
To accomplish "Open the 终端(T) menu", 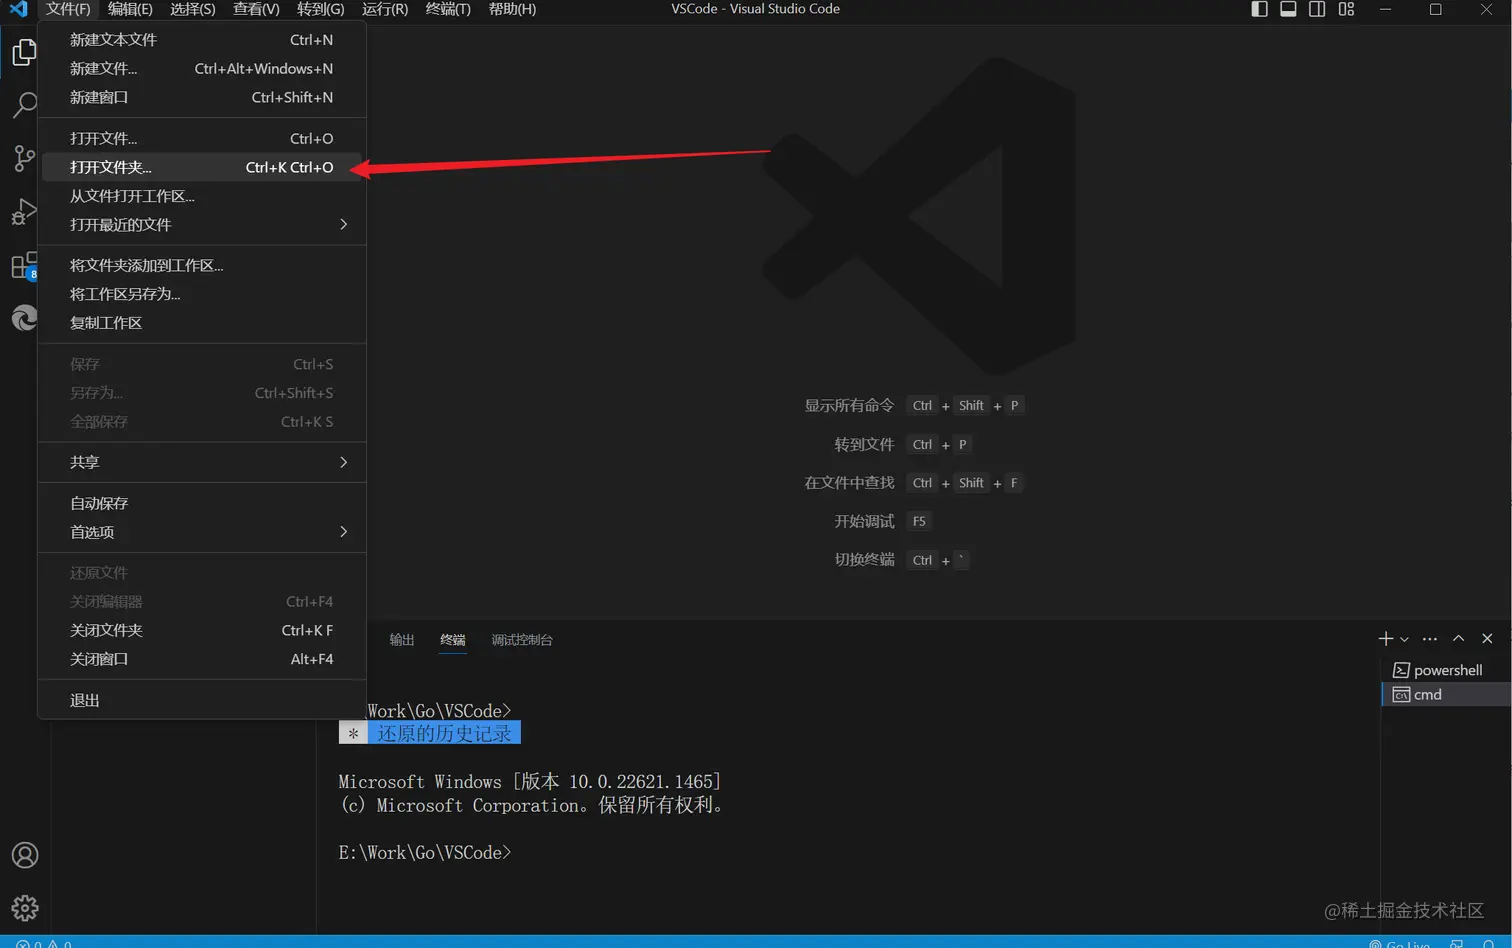I will click(x=448, y=9).
